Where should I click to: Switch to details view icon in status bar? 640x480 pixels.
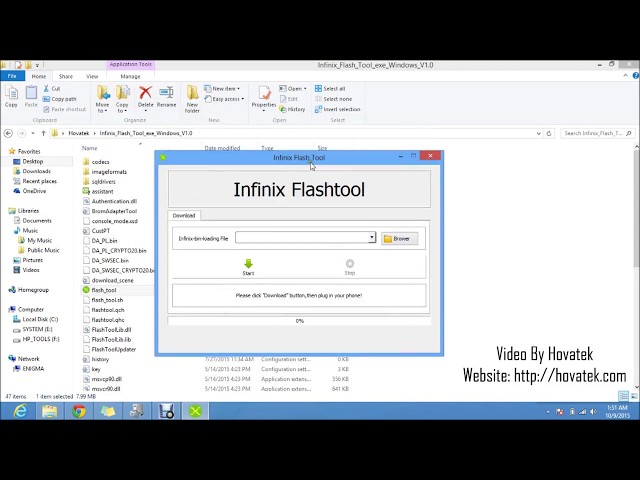click(623, 396)
